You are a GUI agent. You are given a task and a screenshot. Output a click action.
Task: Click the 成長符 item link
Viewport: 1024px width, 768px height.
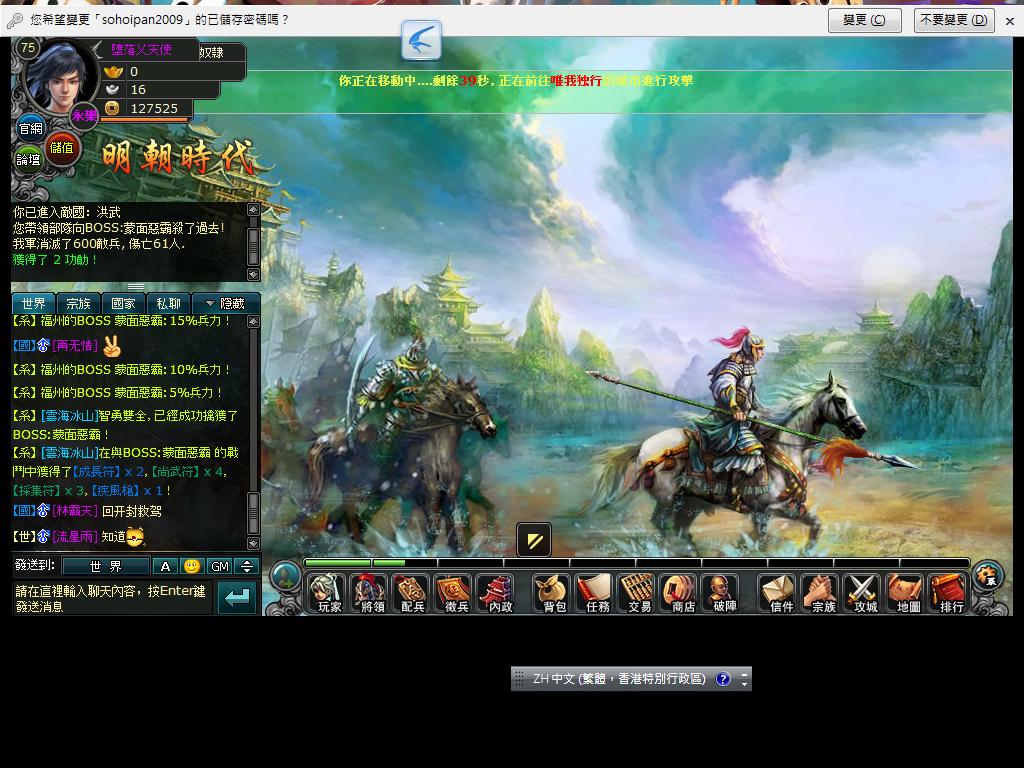95,472
